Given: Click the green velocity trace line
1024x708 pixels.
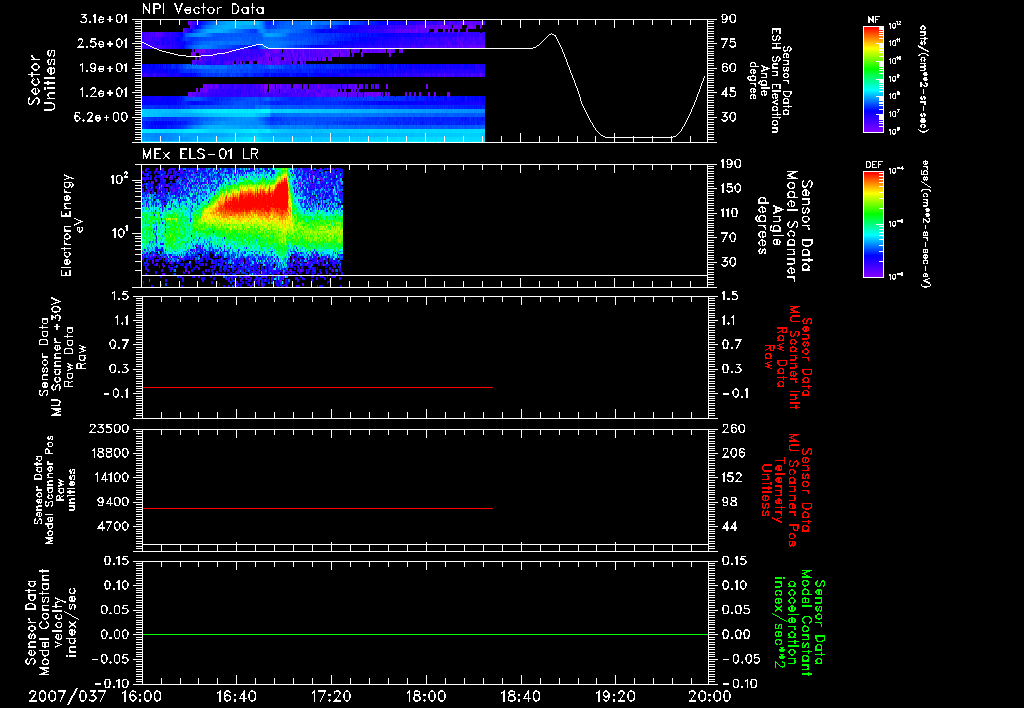Looking at the screenshot, I should pos(425,634).
